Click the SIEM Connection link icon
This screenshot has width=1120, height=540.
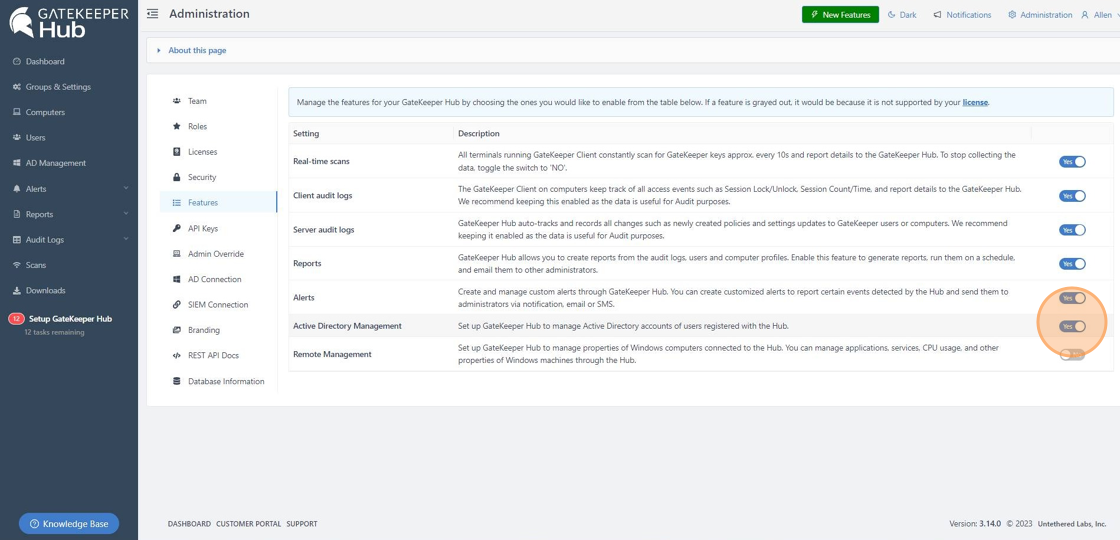[x=176, y=304]
